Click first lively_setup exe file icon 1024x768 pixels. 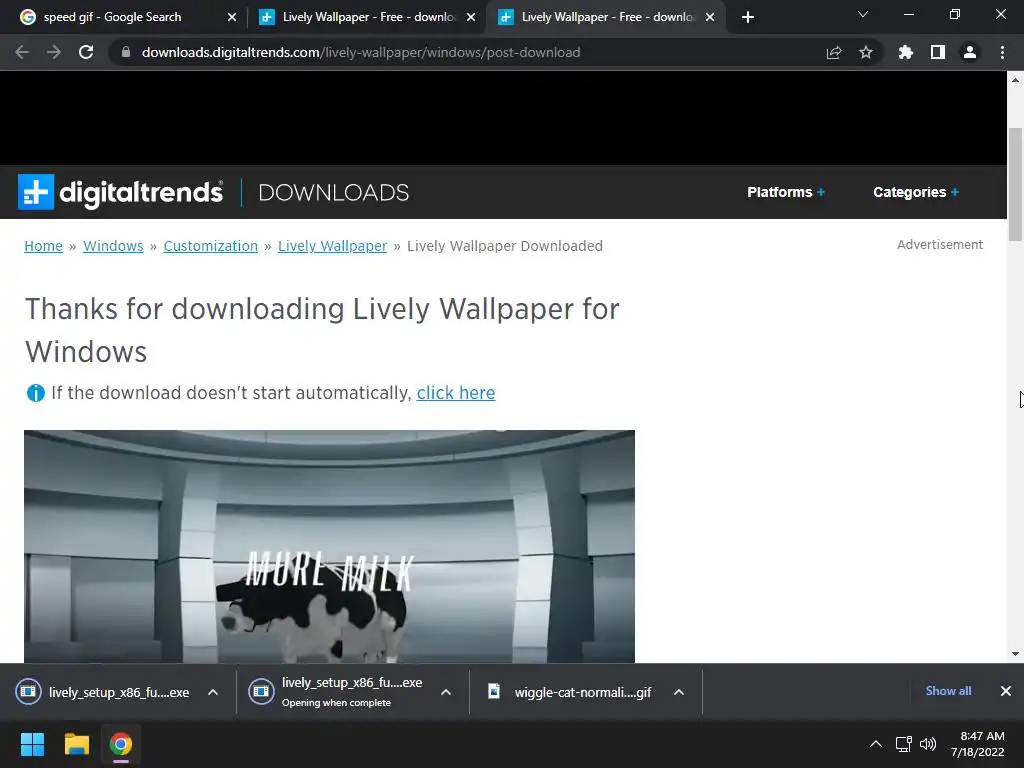point(28,691)
